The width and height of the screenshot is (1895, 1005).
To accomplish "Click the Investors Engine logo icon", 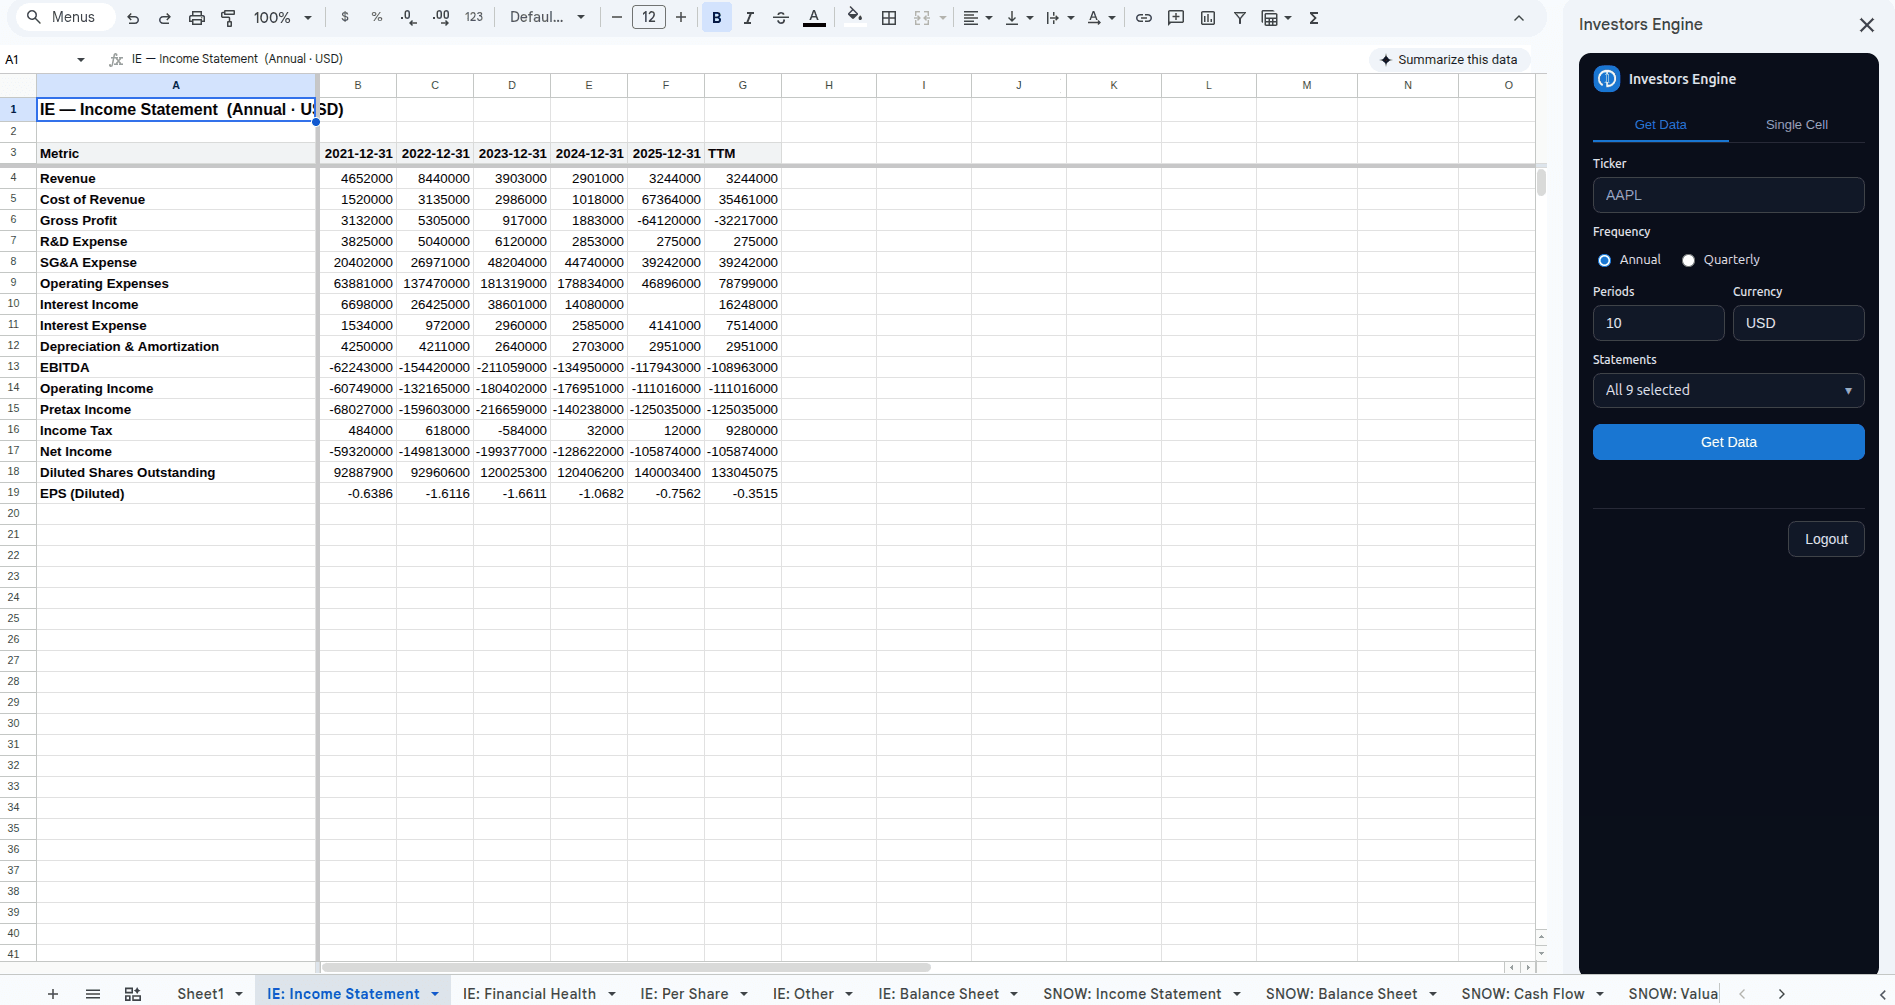I will (1607, 79).
